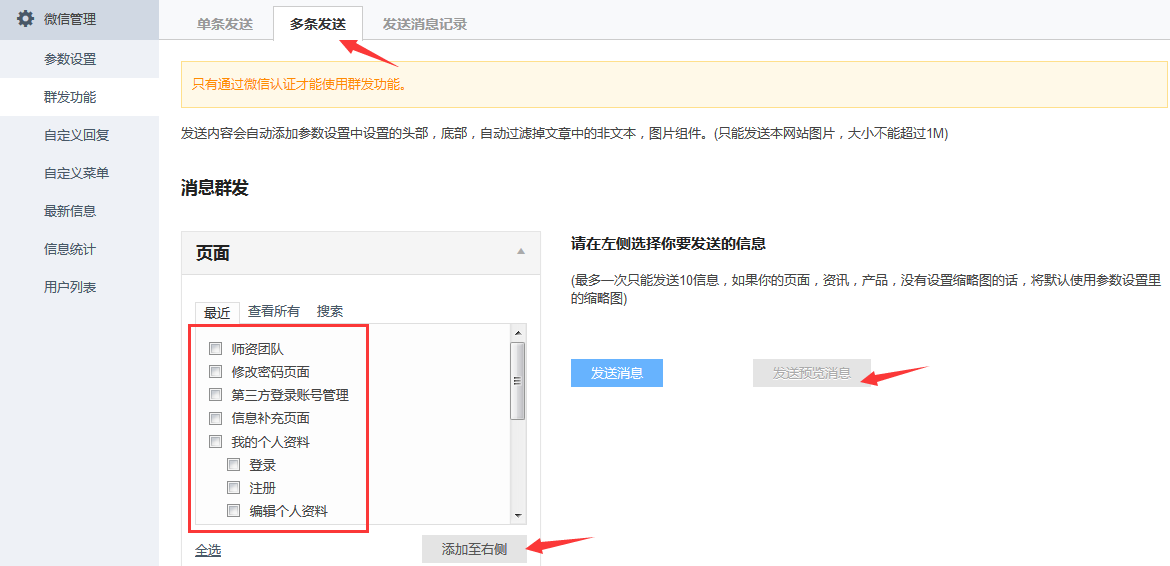
Task: Switch to the 发送消息记录 tab
Action: [x=425, y=24]
